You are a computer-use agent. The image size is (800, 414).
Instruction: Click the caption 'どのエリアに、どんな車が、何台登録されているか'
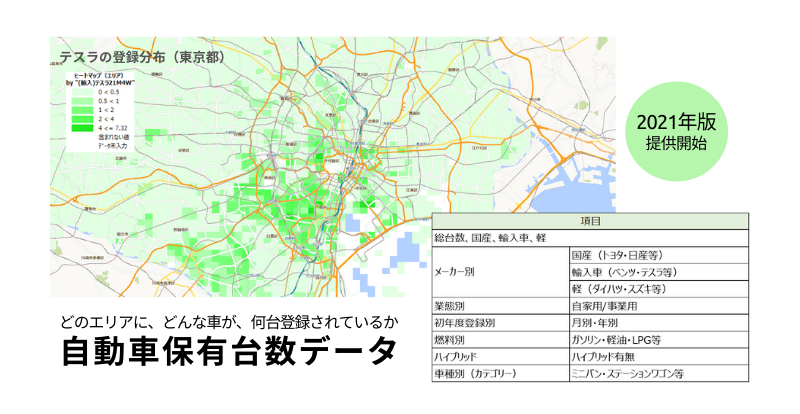(x=230, y=322)
